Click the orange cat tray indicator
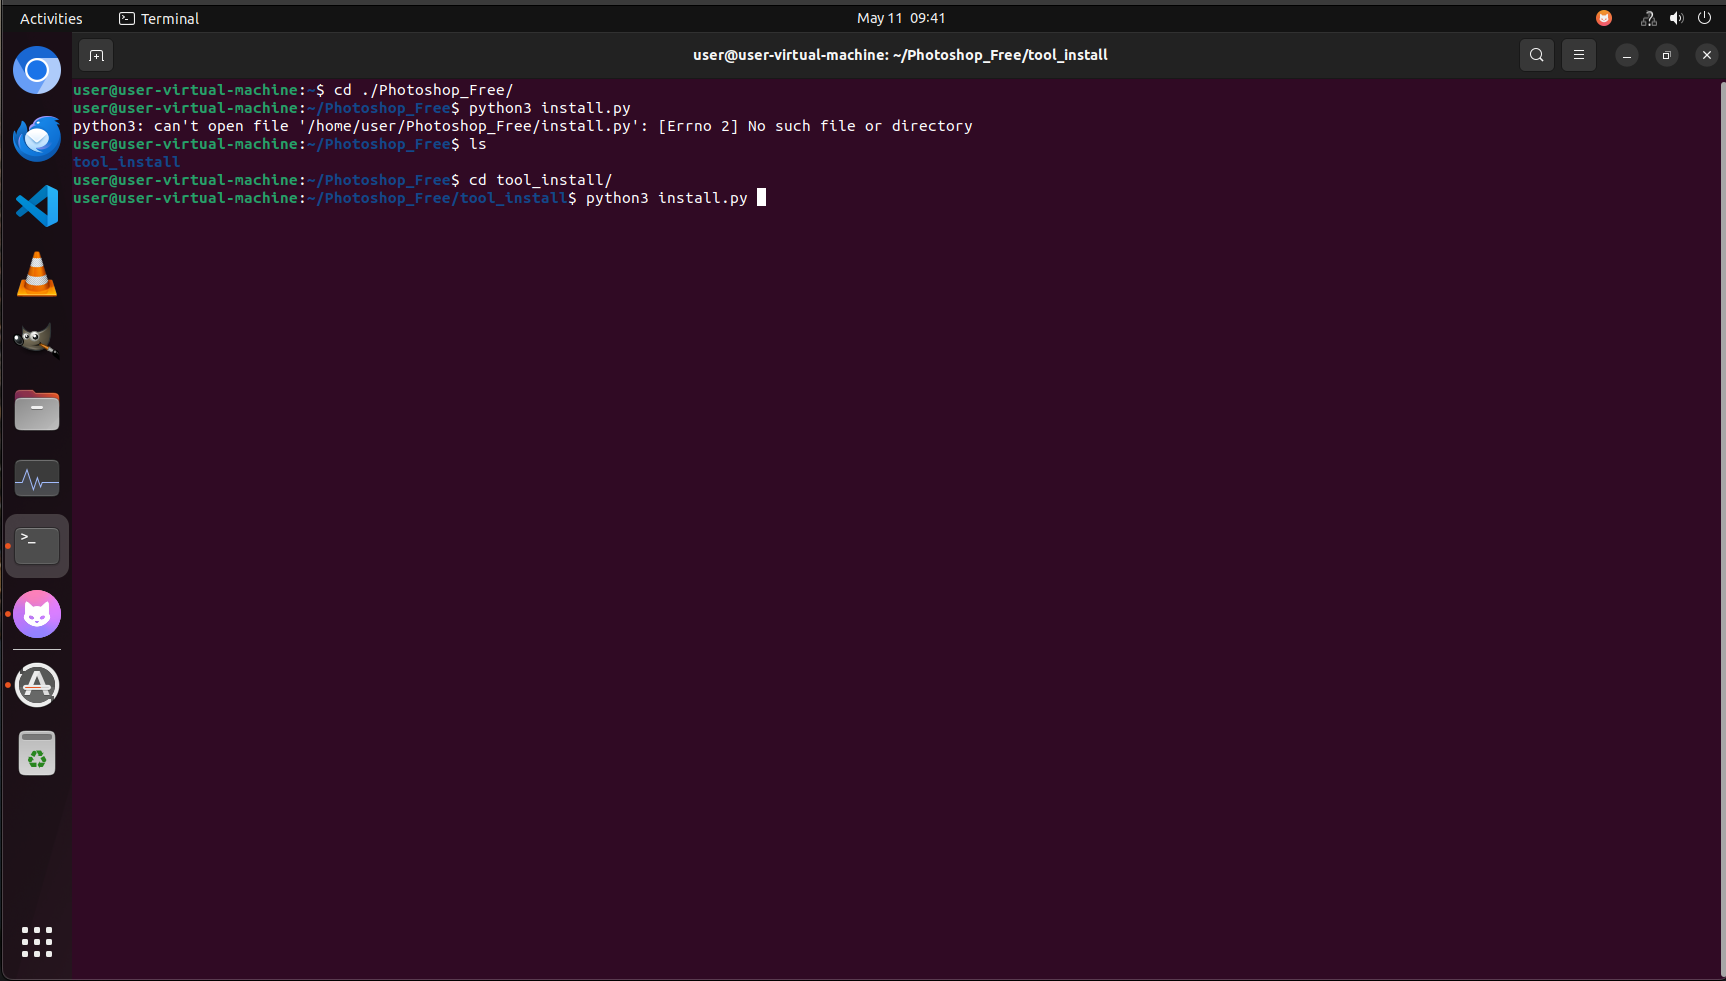This screenshot has height=981, width=1726. (1604, 18)
